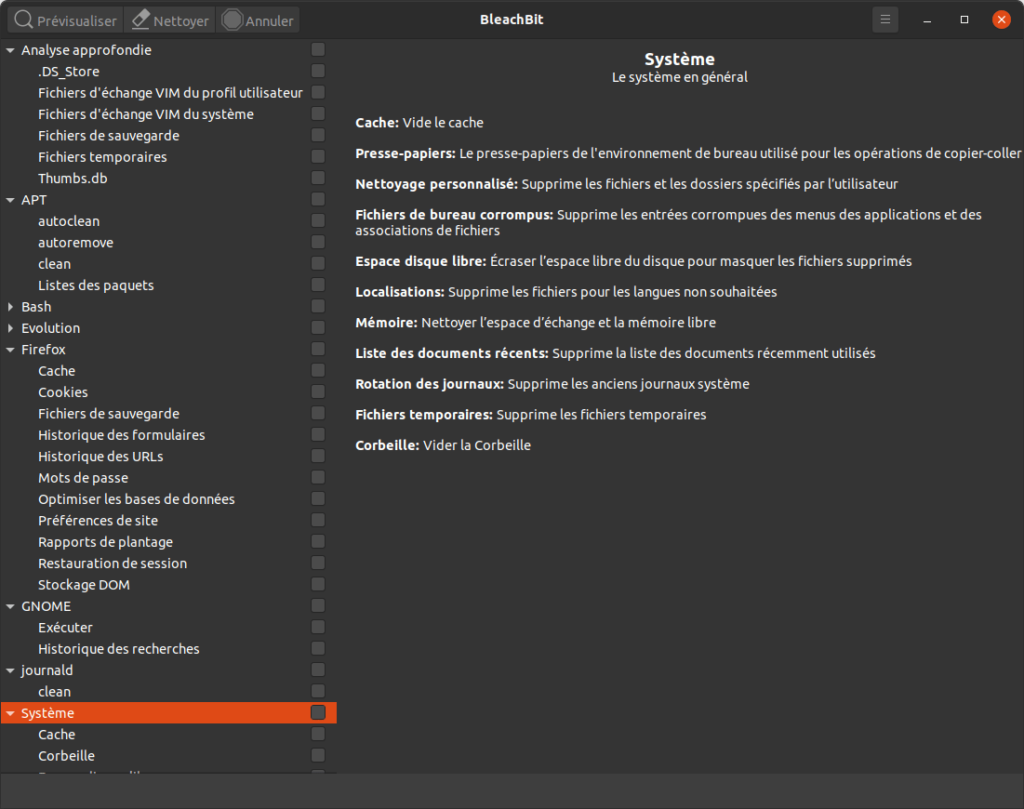Click the magnifier icon on Prévisualiser
This screenshot has width=1024, height=809.
click(x=25, y=19)
